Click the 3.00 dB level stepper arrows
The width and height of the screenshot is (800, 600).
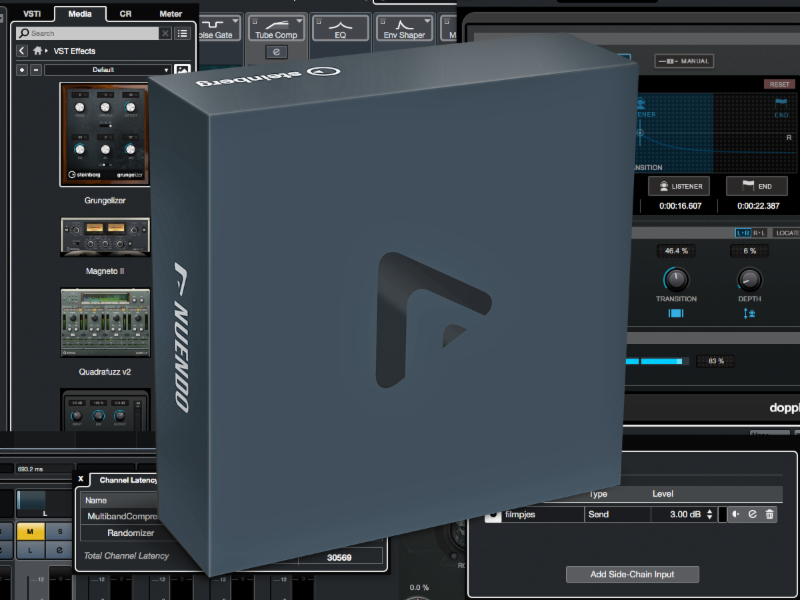(x=709, y=514)
